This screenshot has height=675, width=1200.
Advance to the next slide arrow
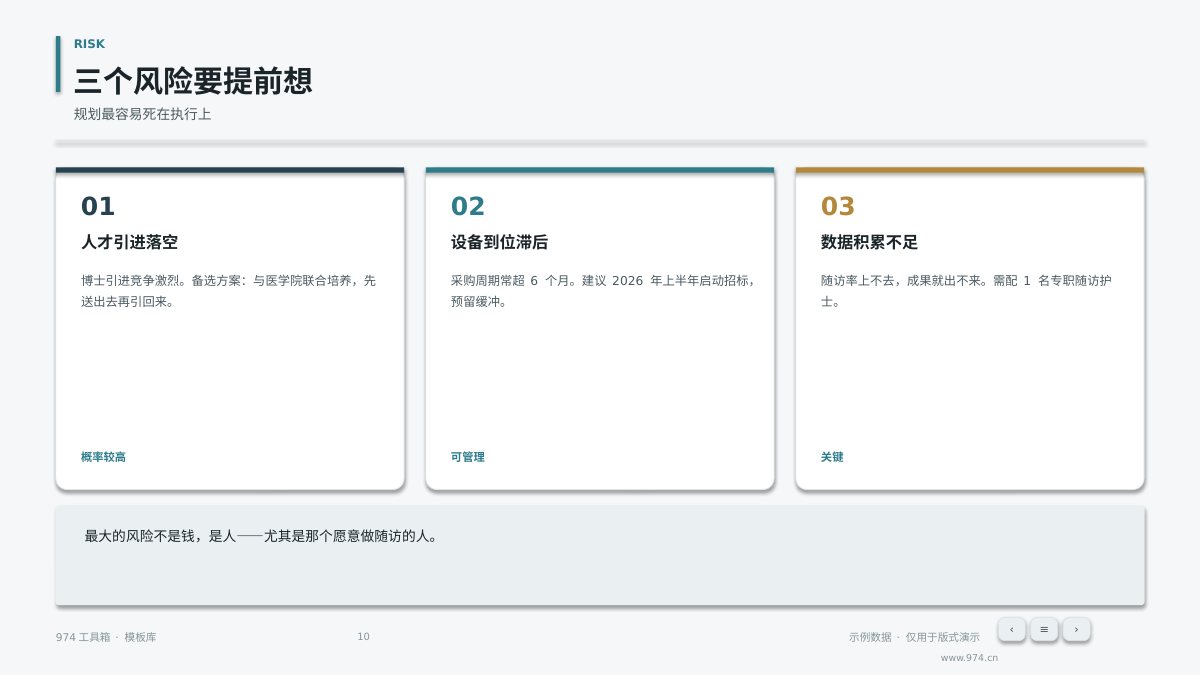click(x=1076, y=629)
